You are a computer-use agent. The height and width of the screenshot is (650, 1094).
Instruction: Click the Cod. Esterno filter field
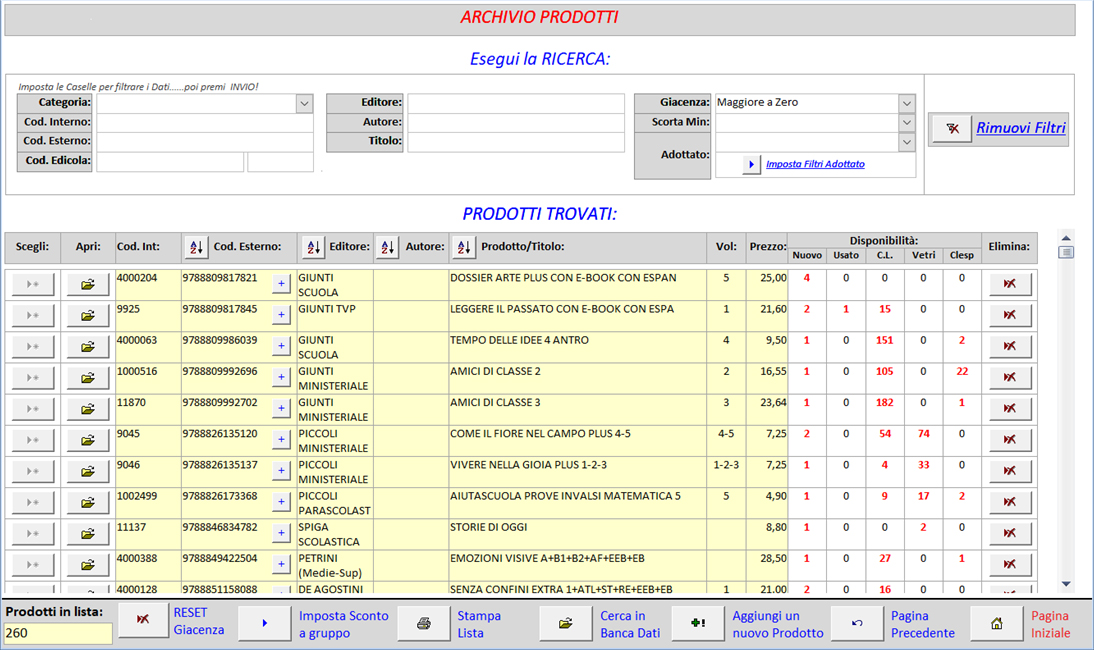click(x=205, y=142)
